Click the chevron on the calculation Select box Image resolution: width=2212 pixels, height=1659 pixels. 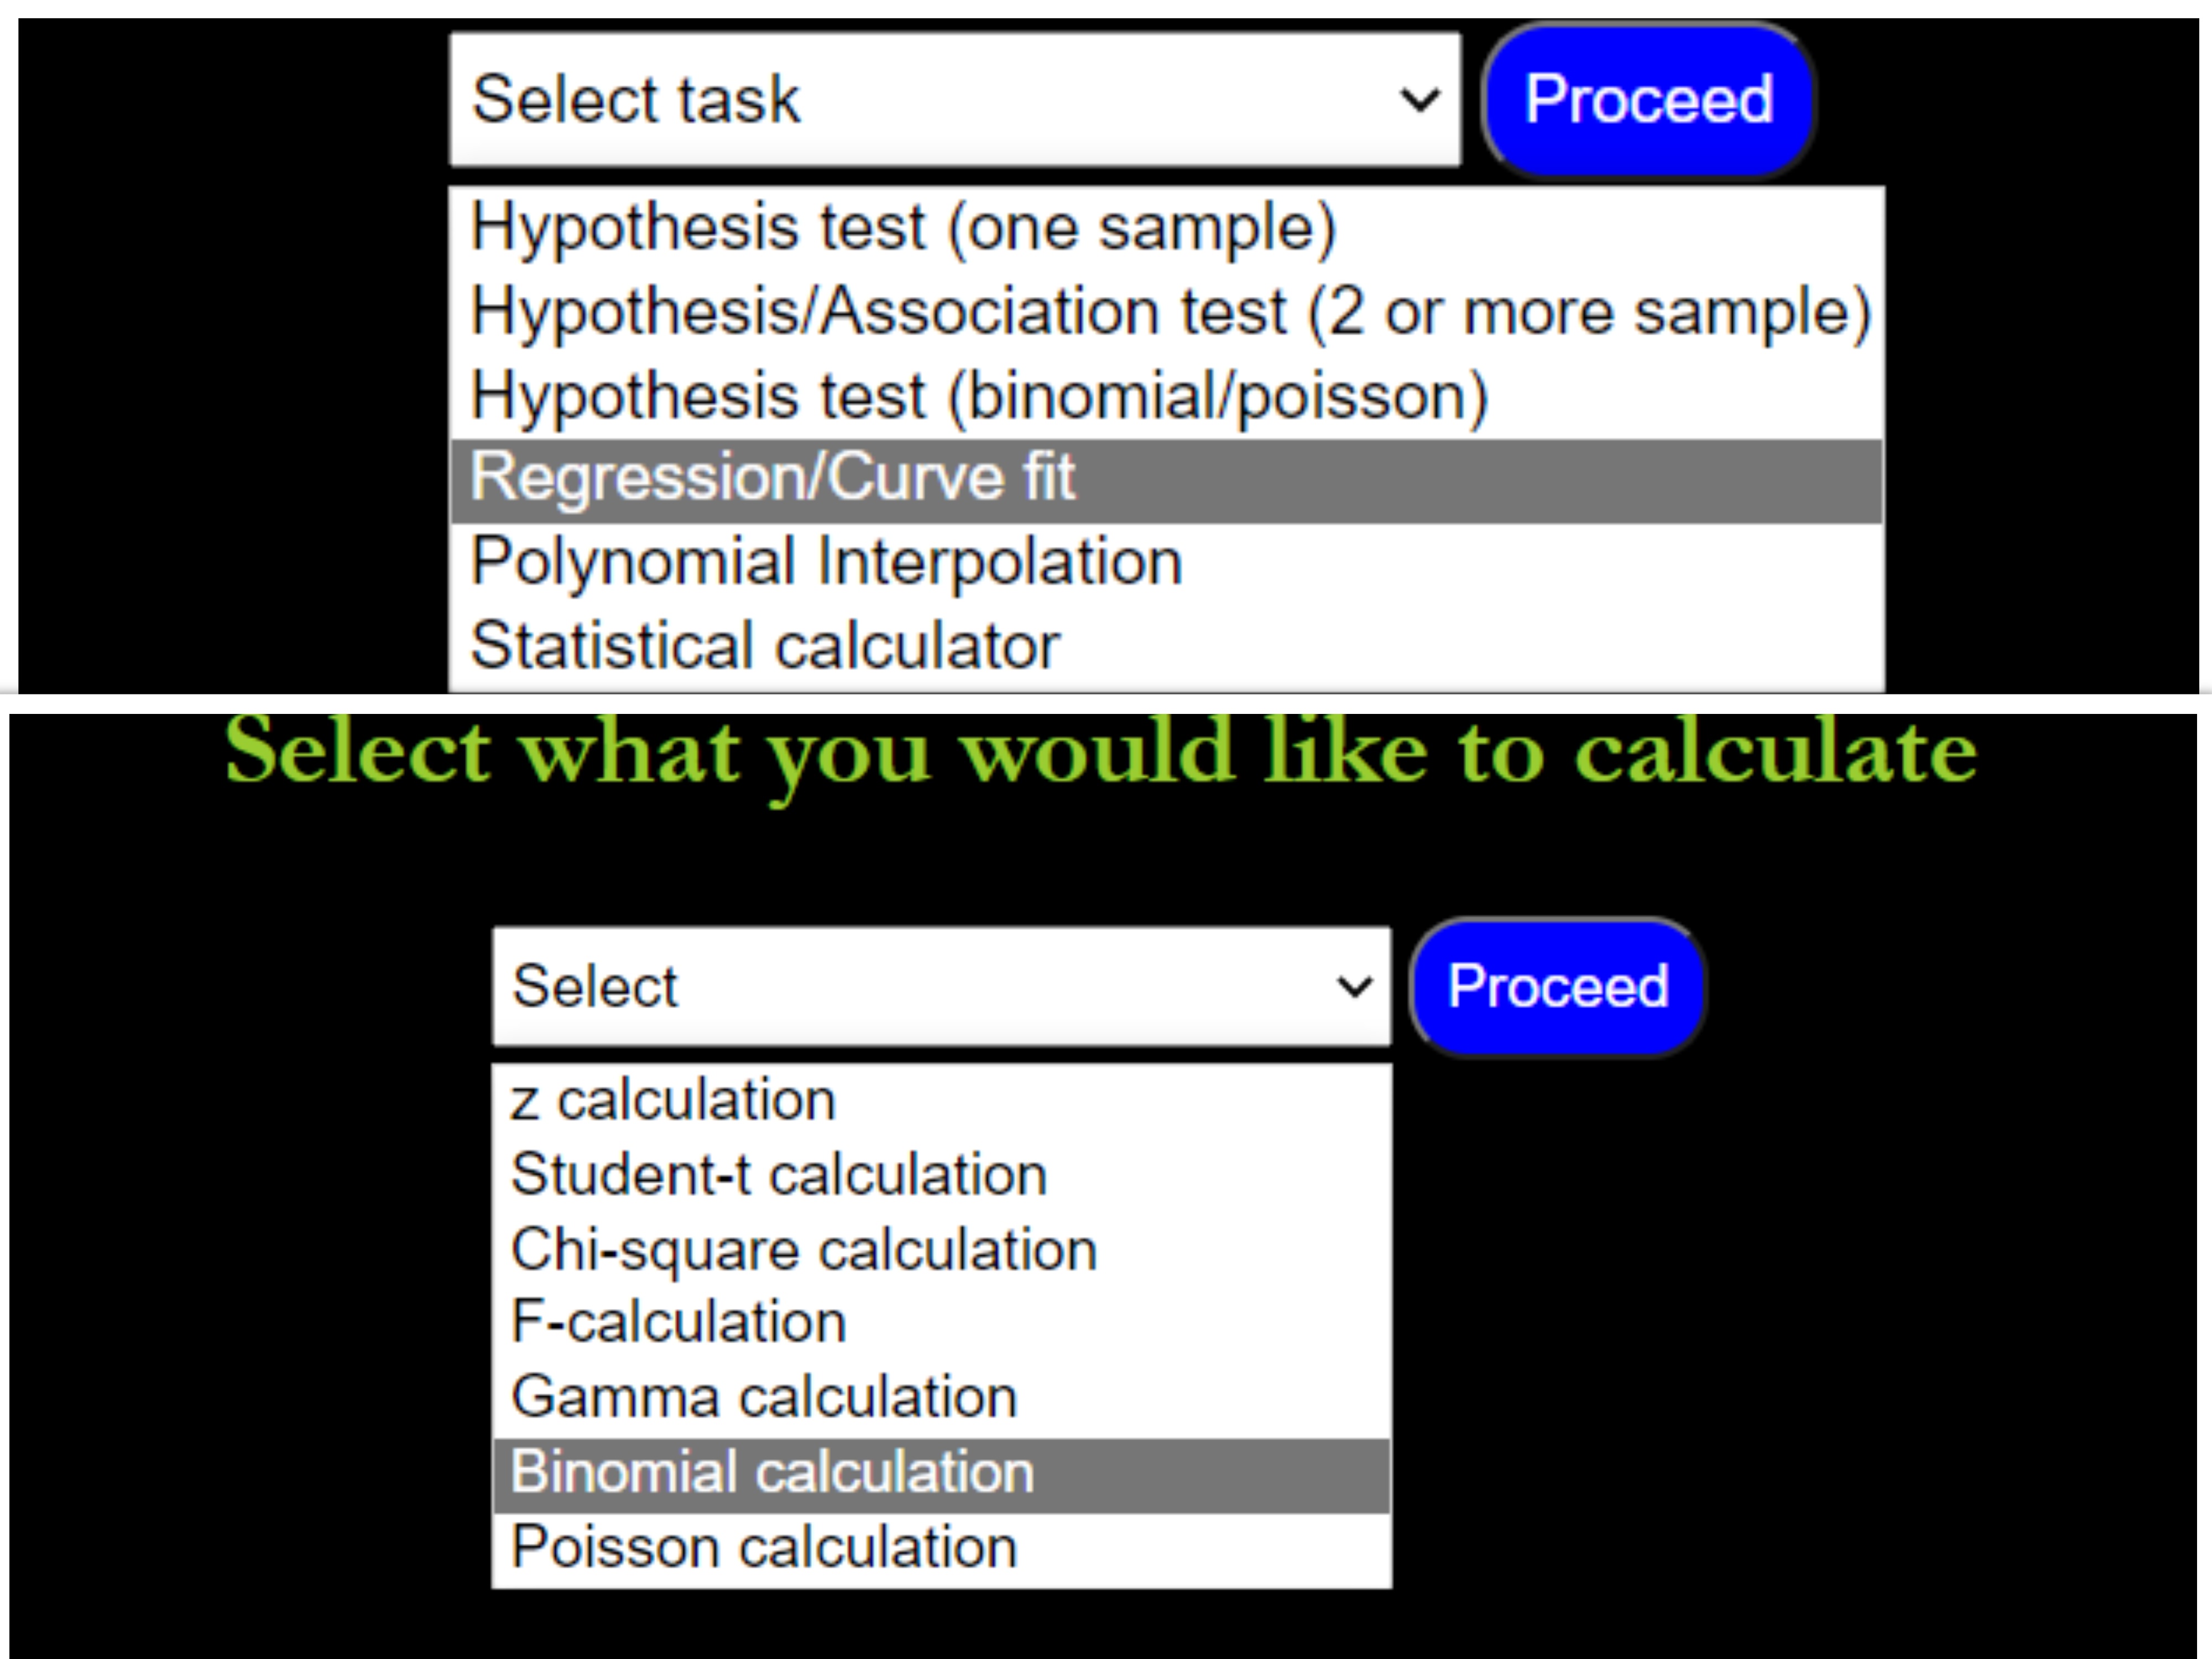[1354, 987]
